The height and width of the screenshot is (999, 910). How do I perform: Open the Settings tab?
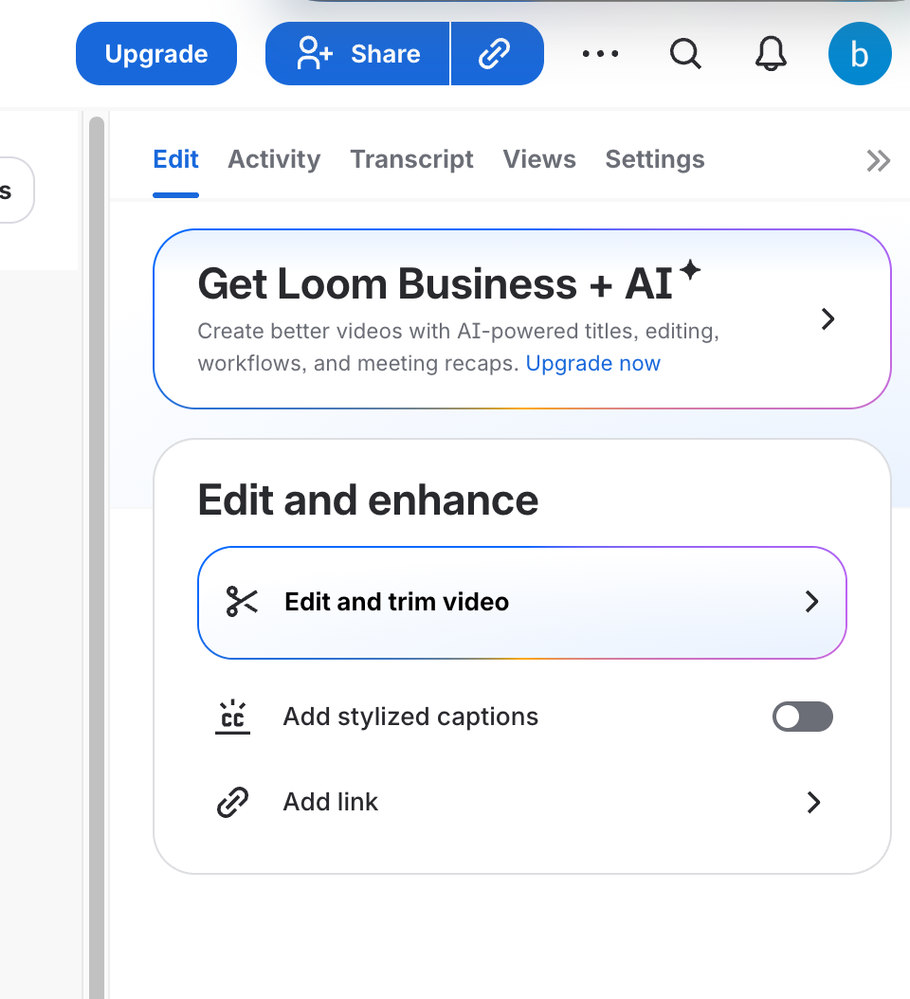655,159
